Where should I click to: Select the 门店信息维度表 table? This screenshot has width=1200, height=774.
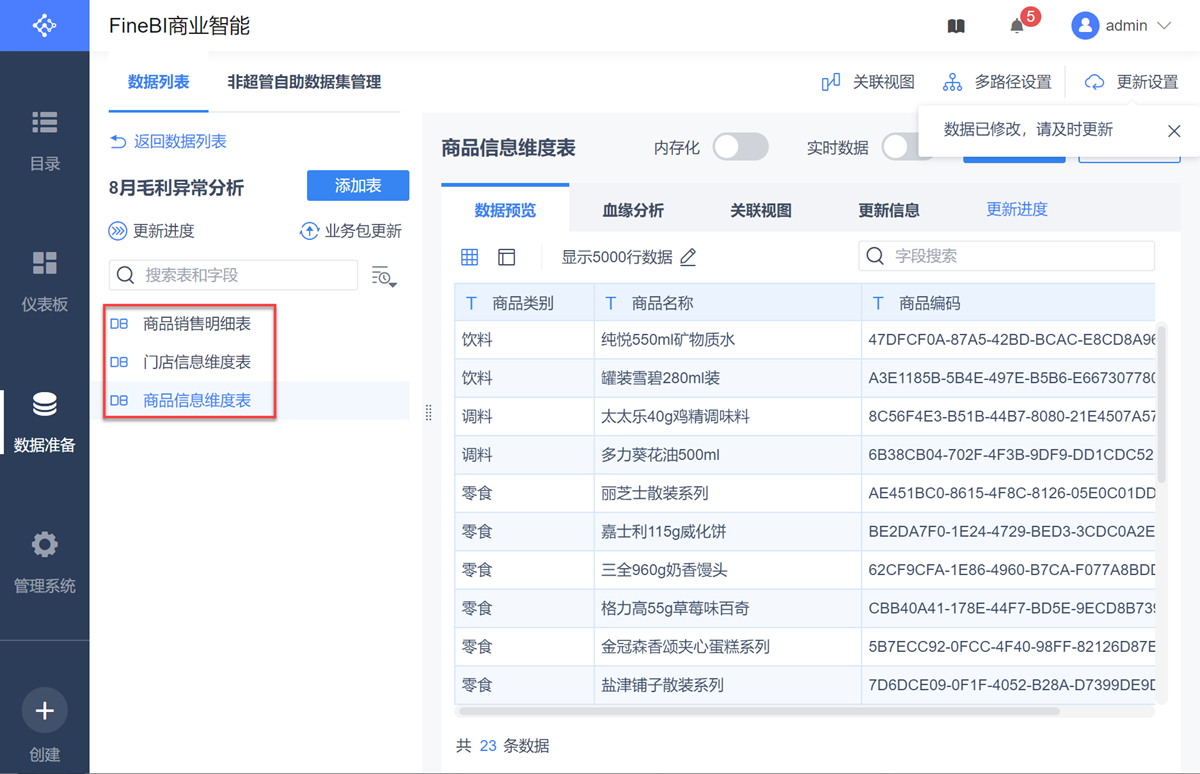pos(196,362)
